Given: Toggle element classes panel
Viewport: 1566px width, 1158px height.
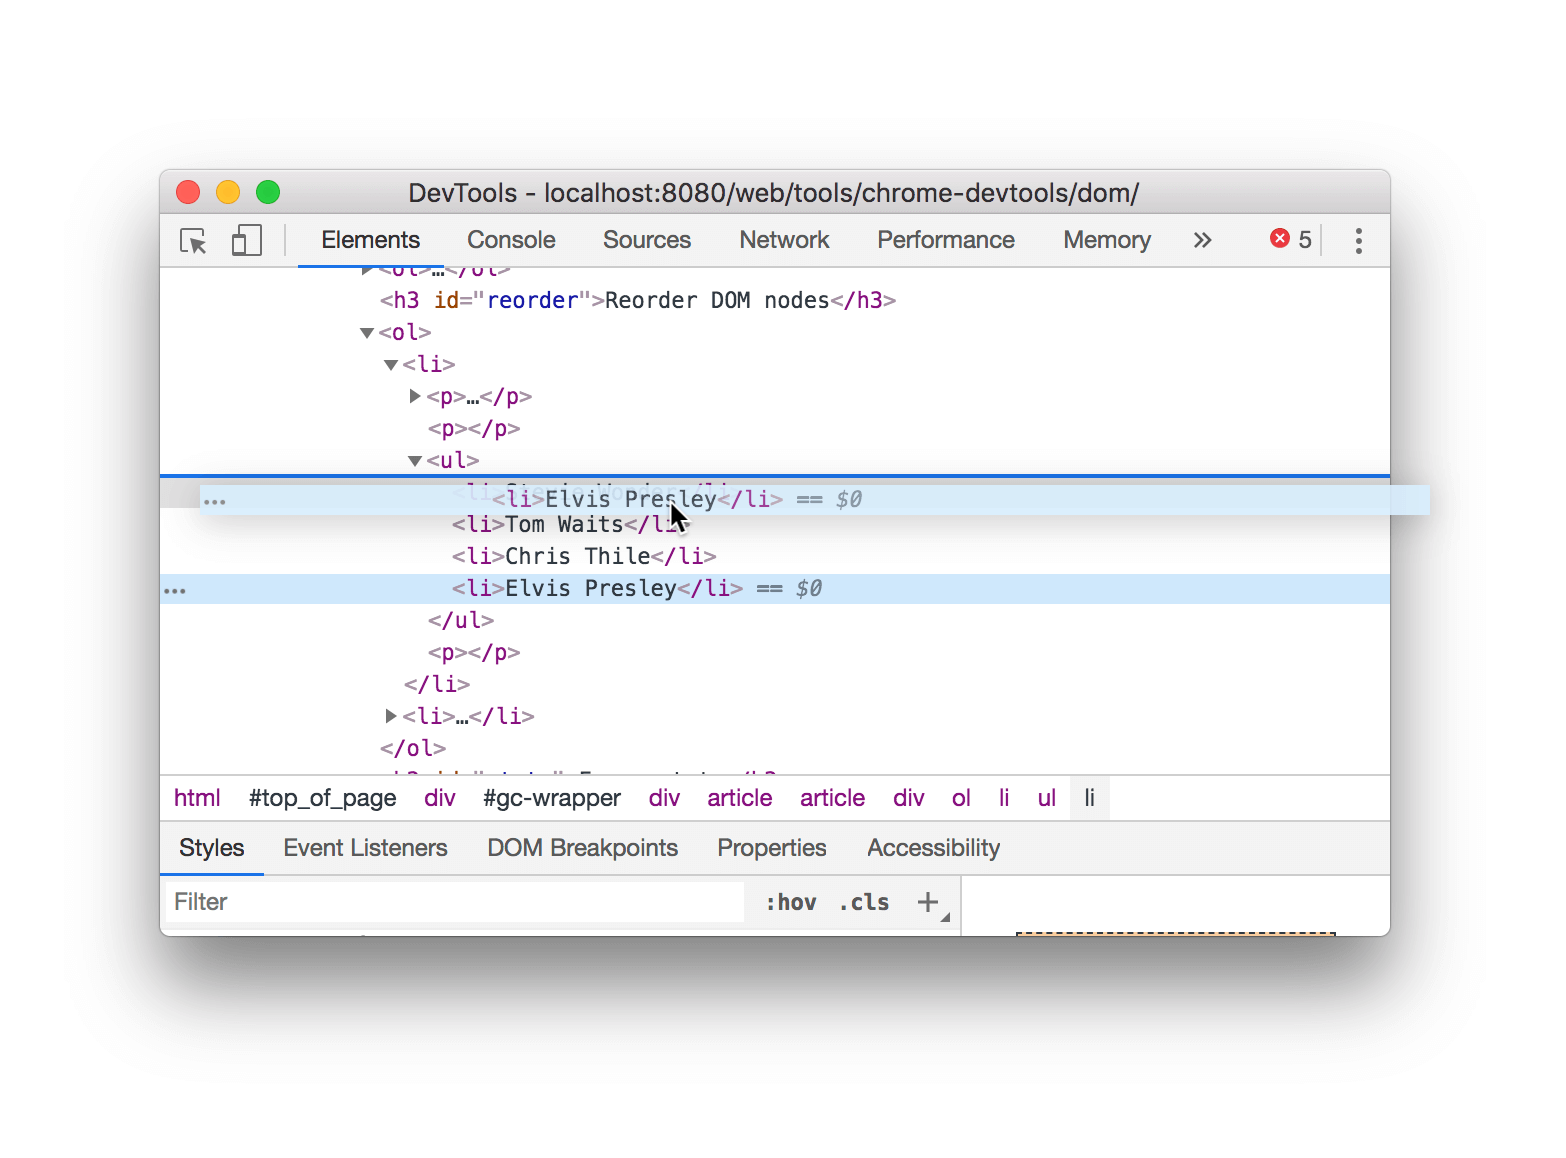Looking at the screenshot, I should point(863,901).
